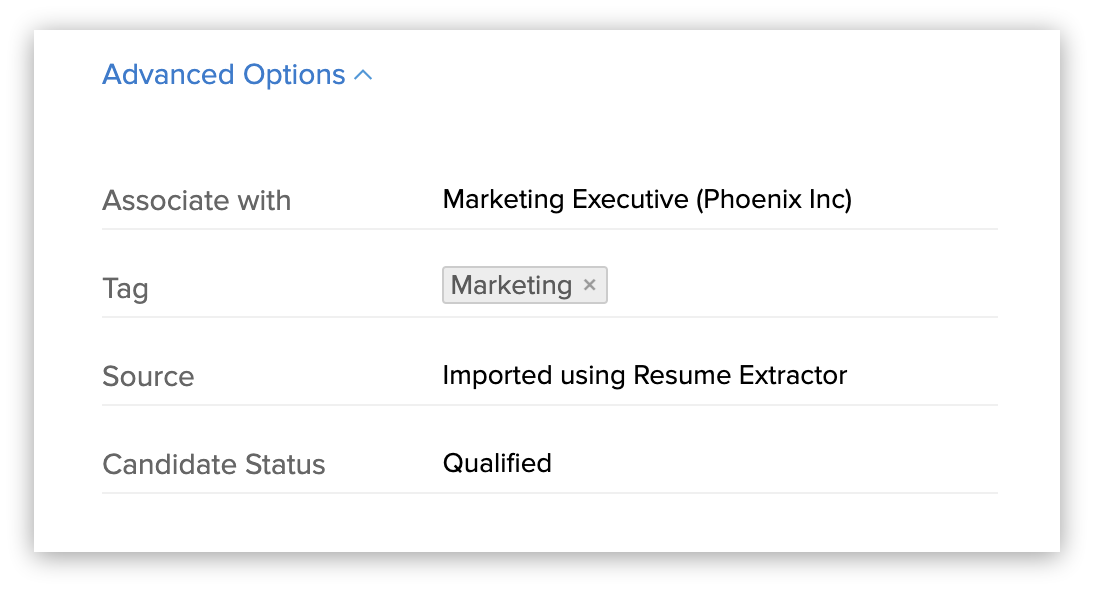Screen dimensions: 1094x590
Task: Click the Associate with label
Action: (196, 201)
